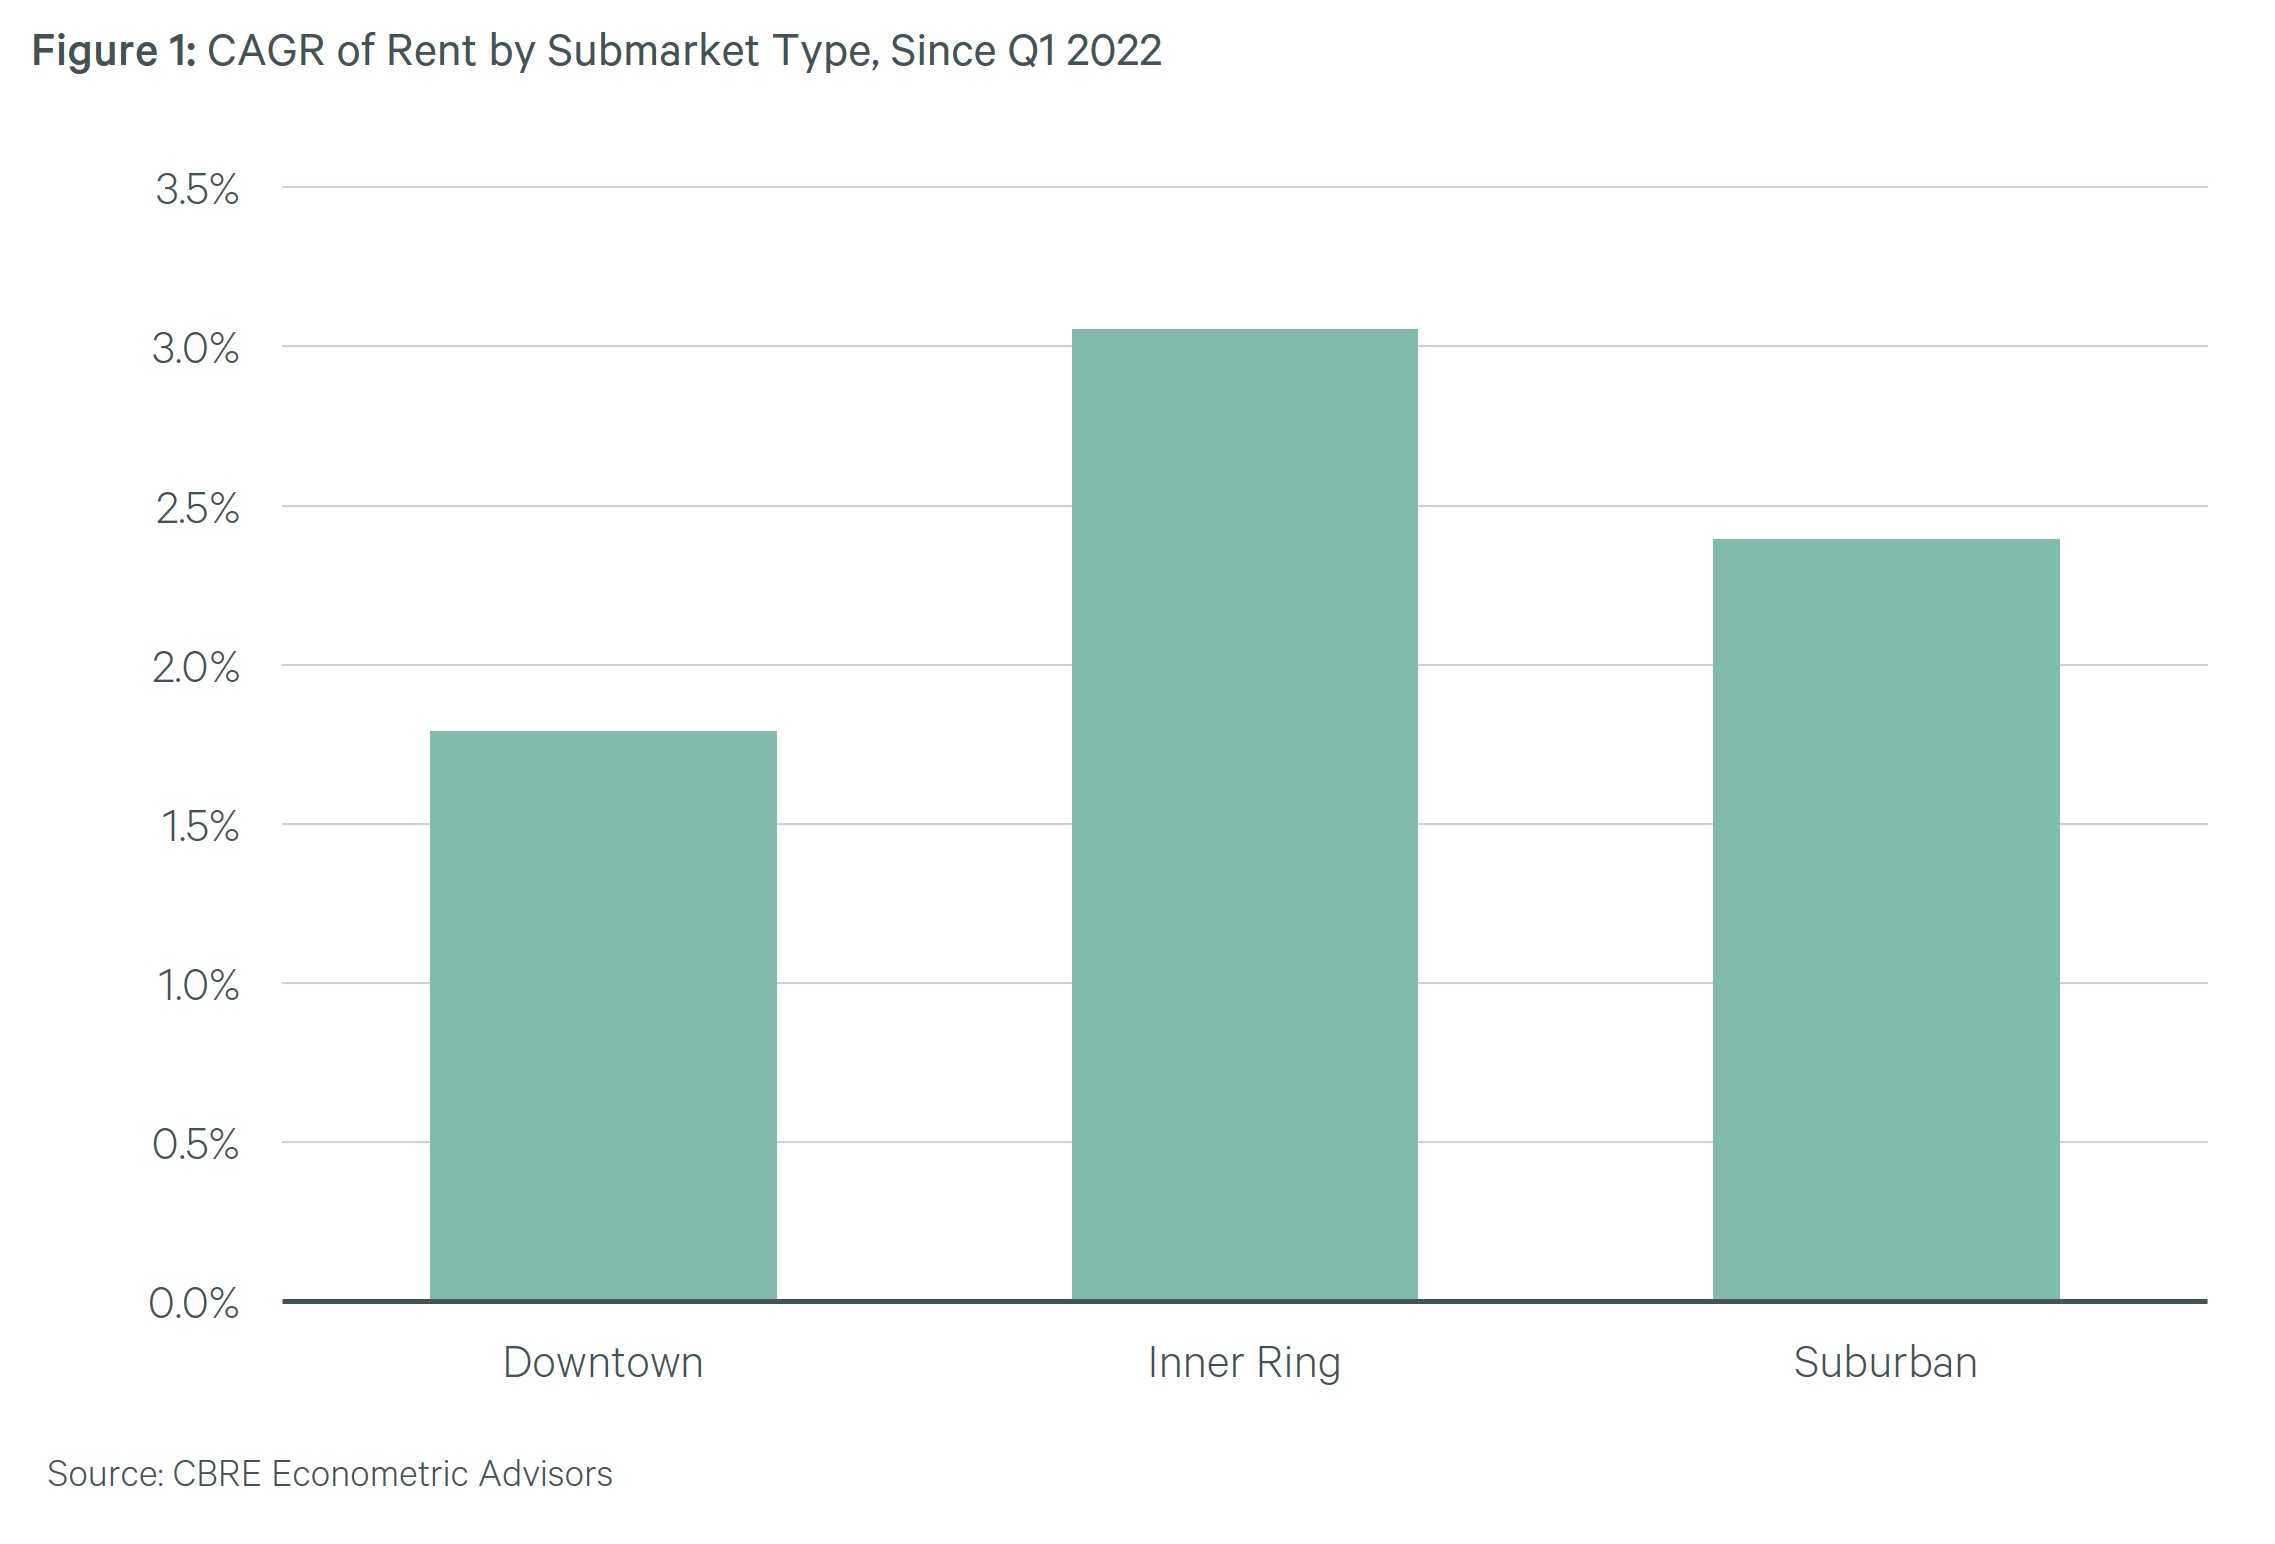Viewport: 2275px width, 1544px height.
Task: Click the Downtown bar in the chart
Action: [x=603, y=1015]
